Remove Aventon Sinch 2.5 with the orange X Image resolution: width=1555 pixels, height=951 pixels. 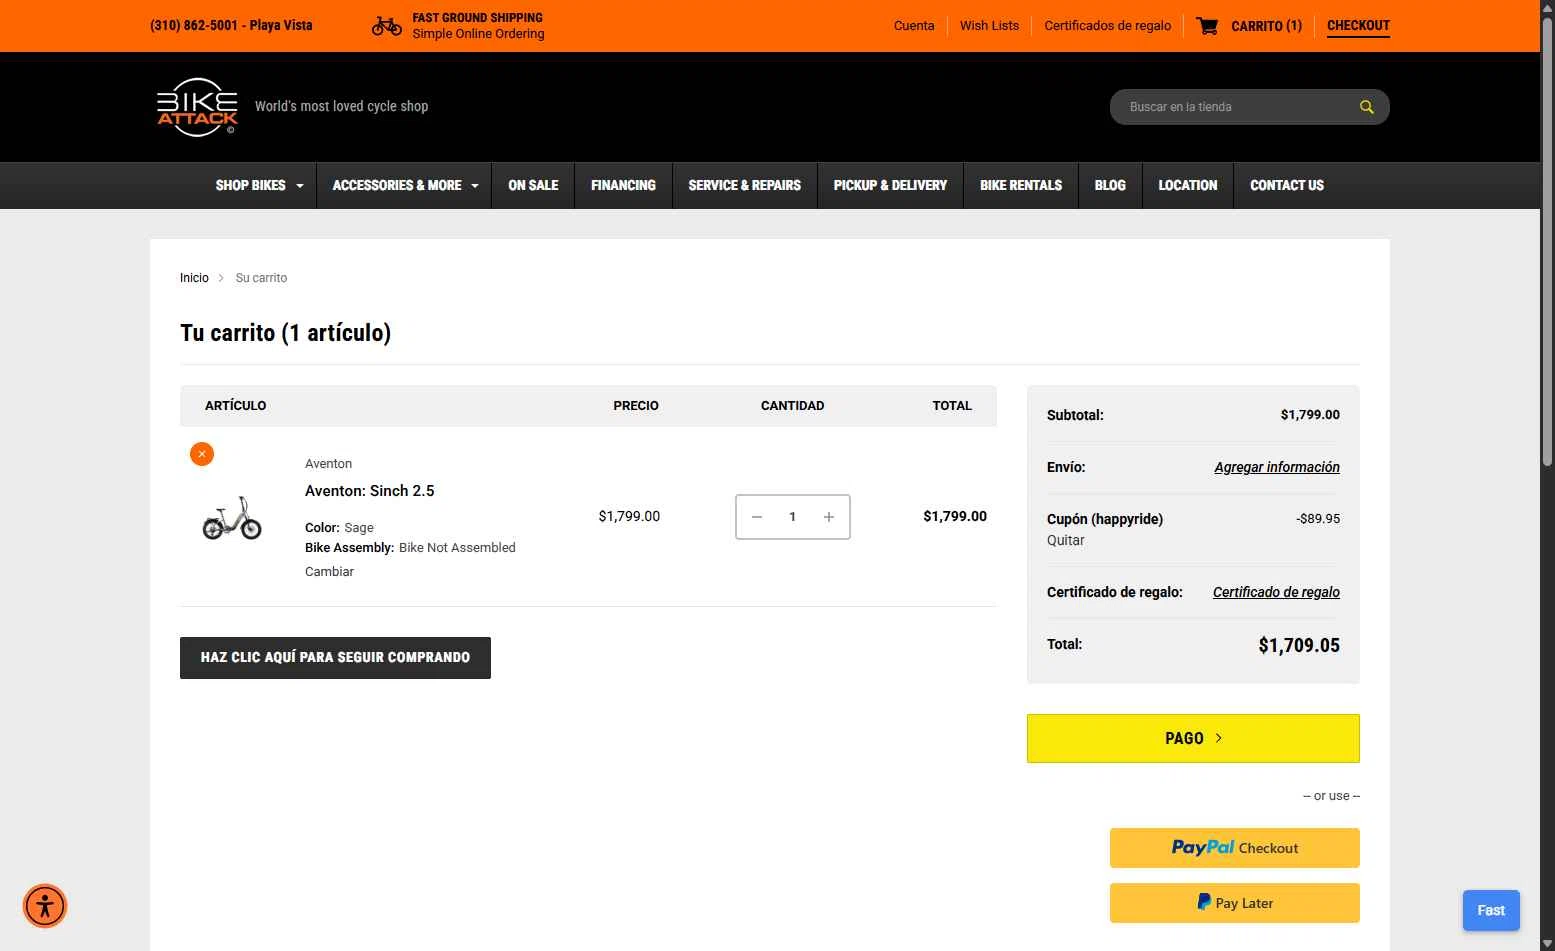click(x=202, y=454)
